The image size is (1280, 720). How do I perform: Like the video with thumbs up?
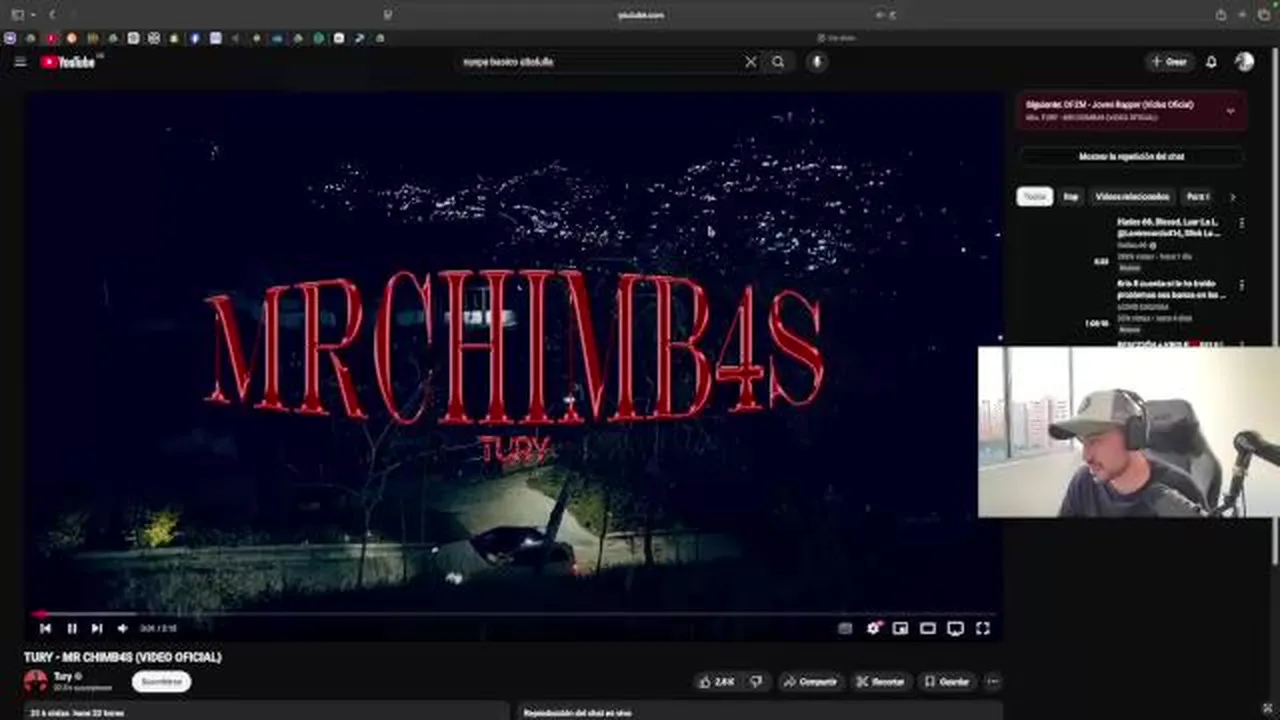pos(717,682)
